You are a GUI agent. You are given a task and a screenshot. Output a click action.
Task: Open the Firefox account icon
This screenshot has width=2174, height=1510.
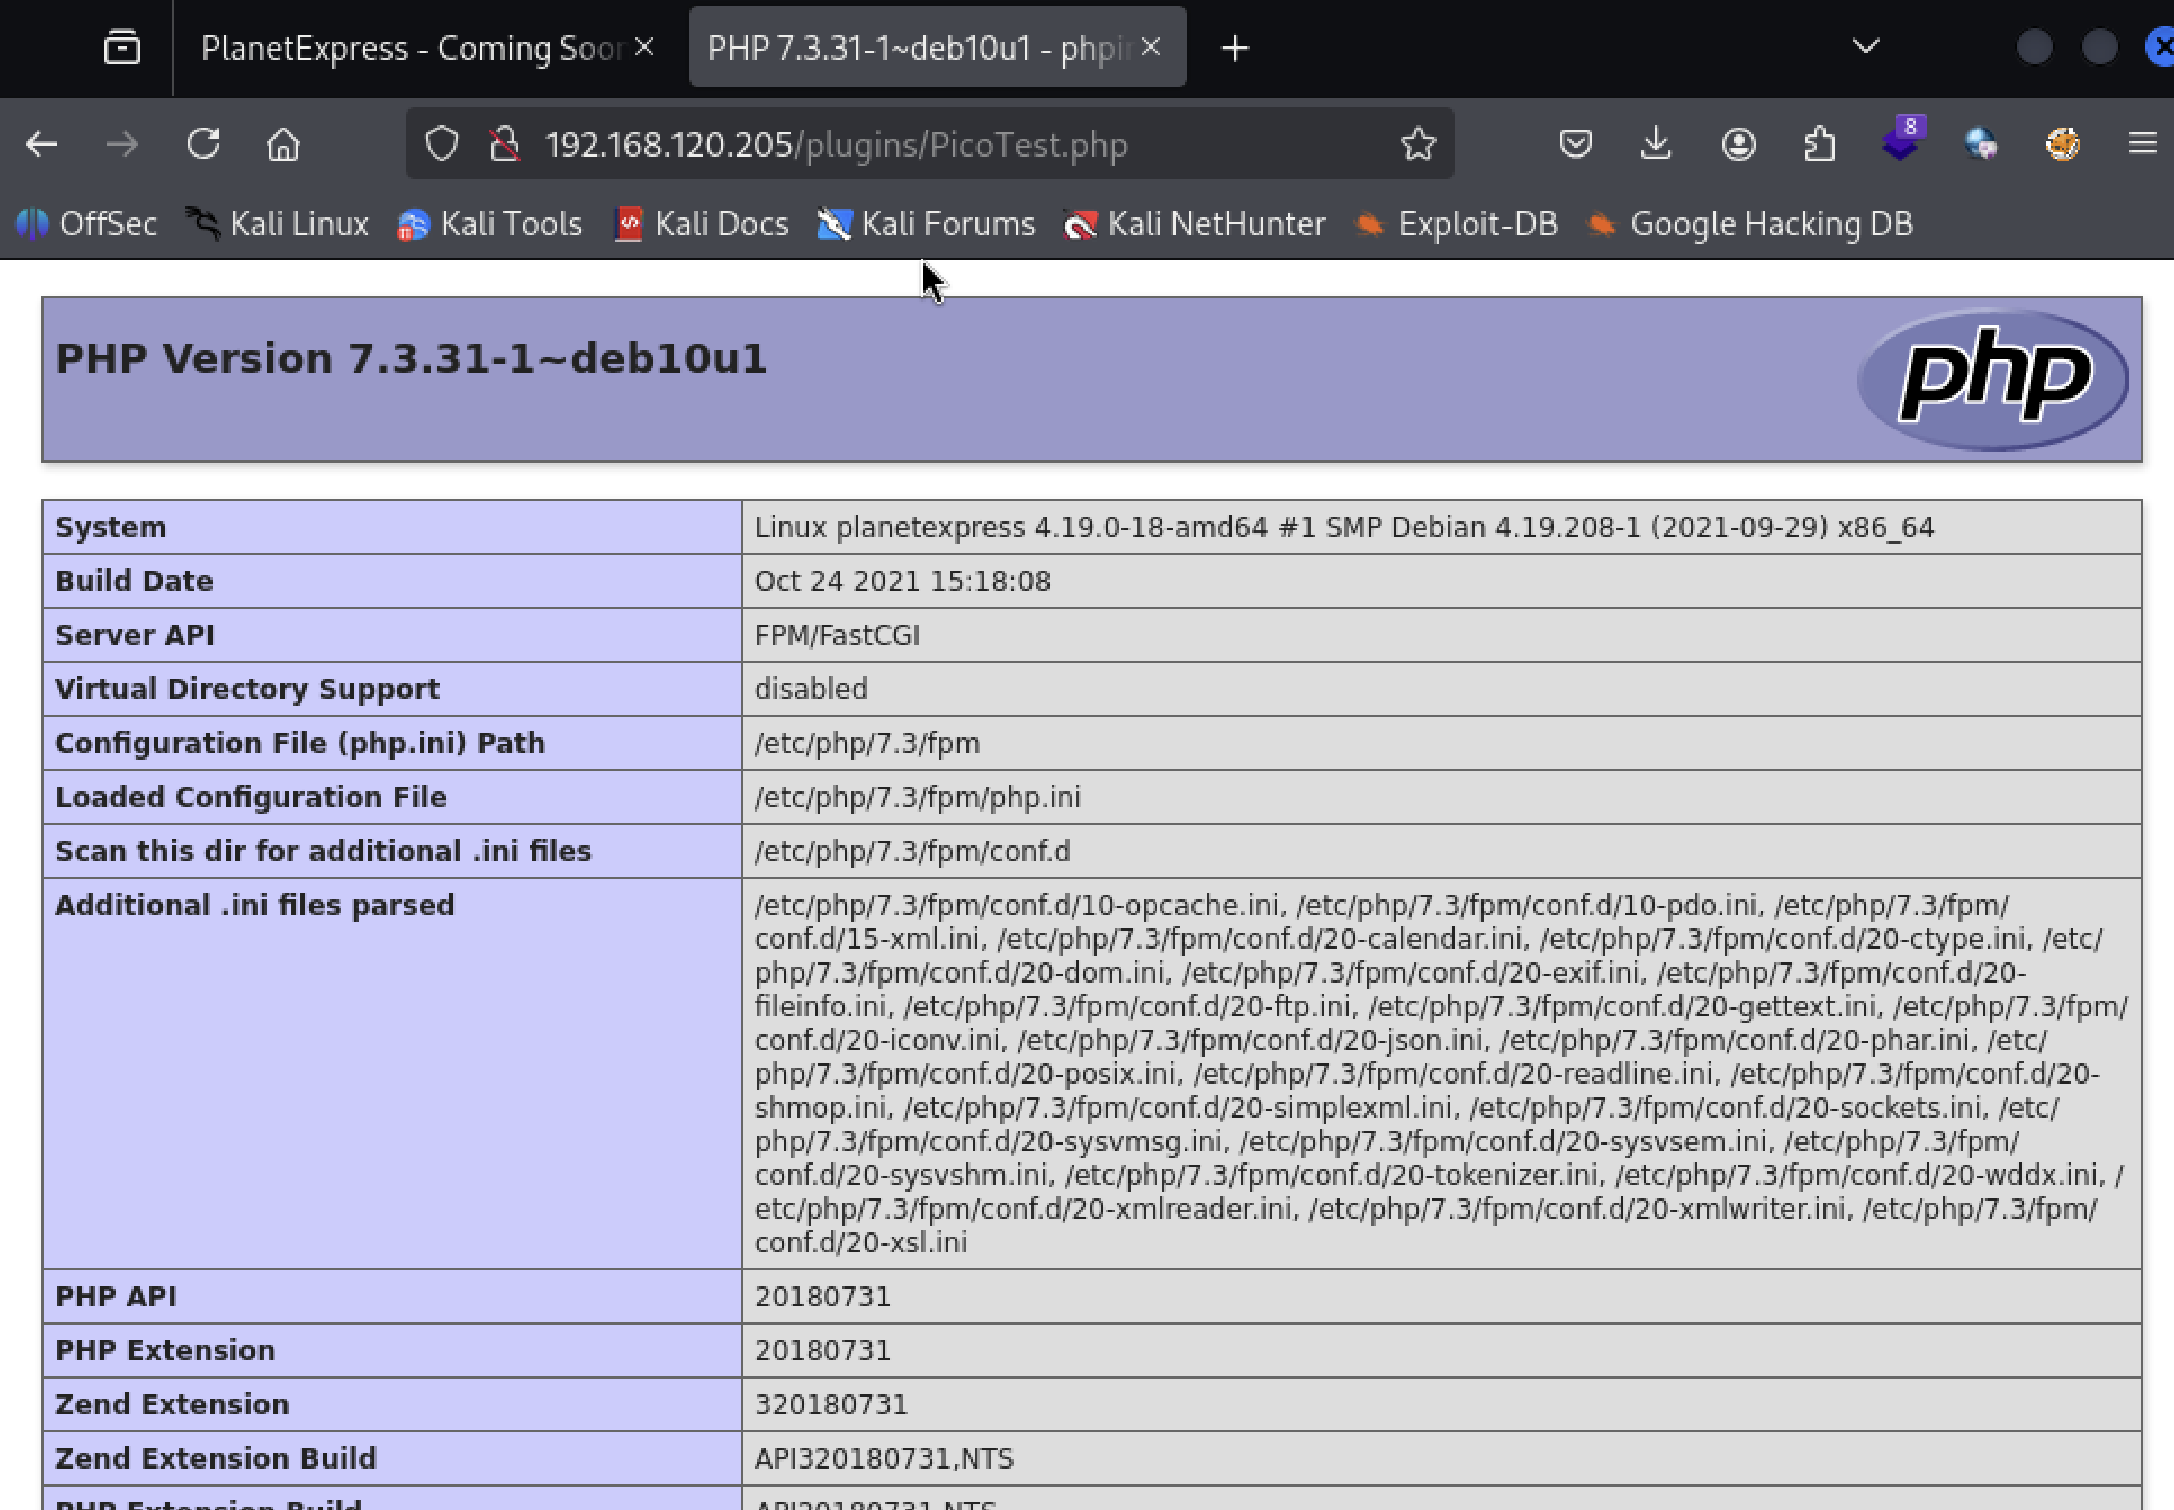[x=1738, y=145]
